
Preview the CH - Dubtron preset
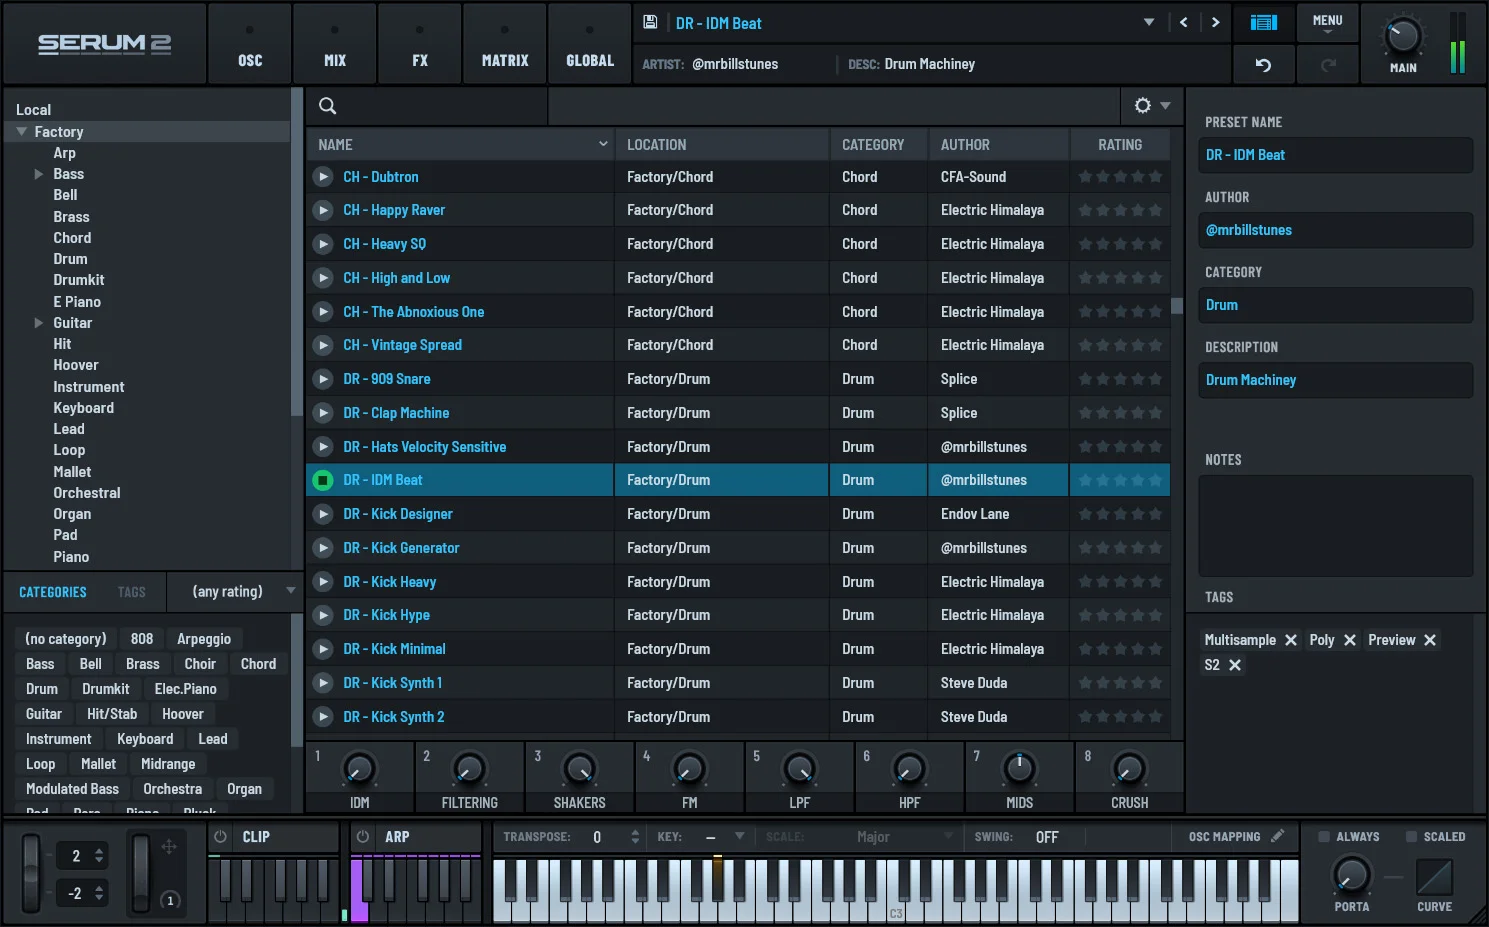(x=322, y=177)
